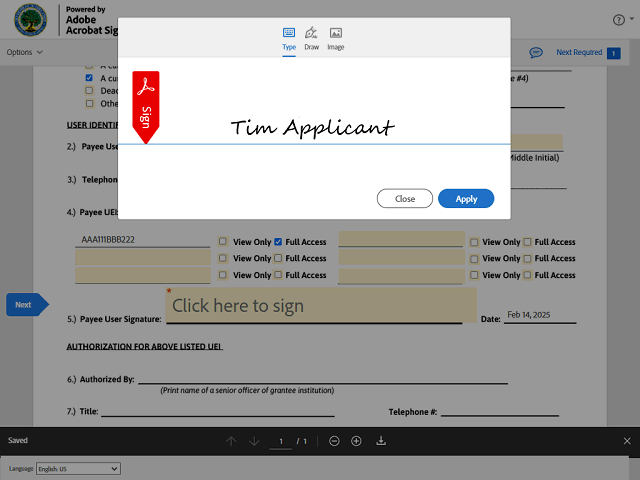The image size is (640, 480).
Task: Check View Only in third right UEI row
Action: (x=474, y=275)
